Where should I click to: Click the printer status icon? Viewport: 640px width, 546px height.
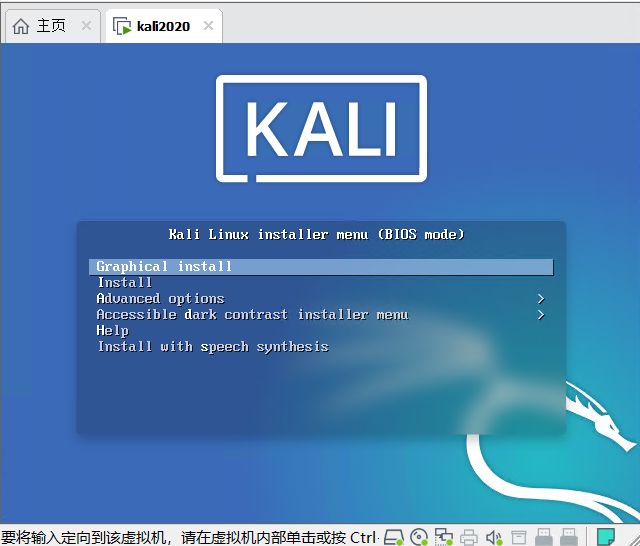click(469, 537)
